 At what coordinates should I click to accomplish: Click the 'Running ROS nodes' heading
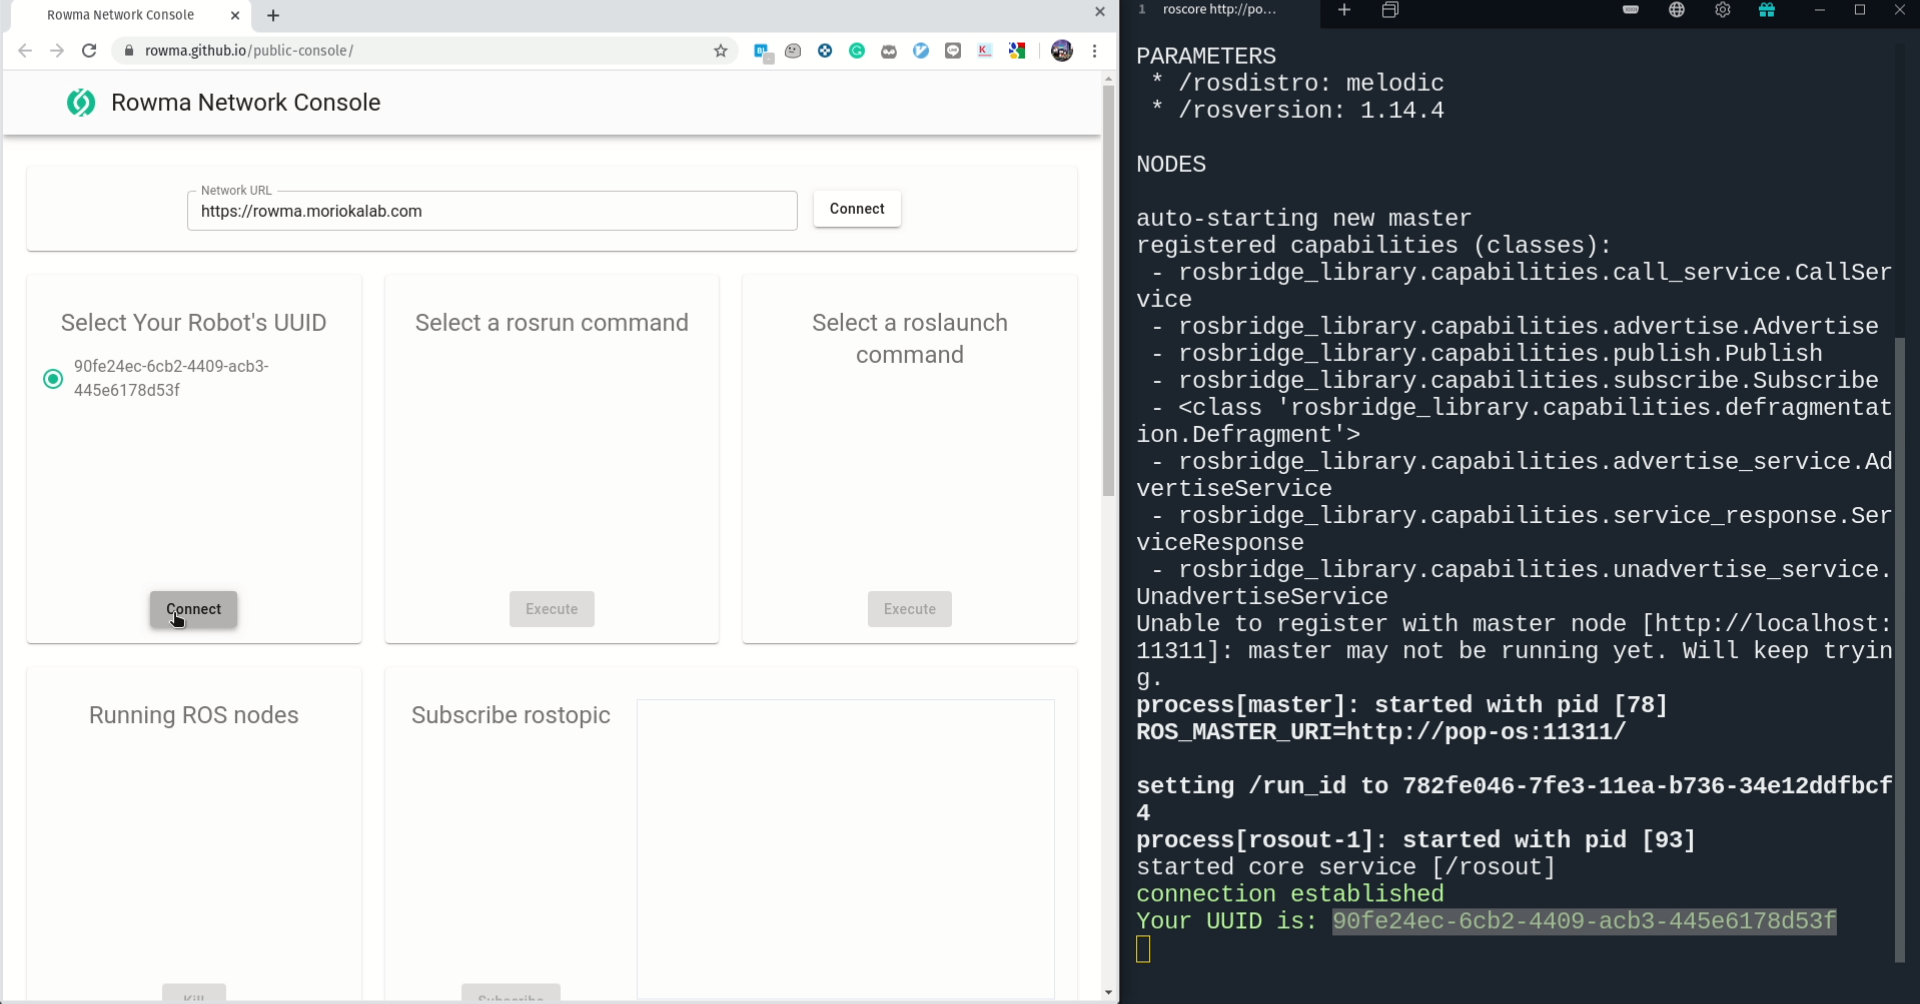click(x=194, y=715)
